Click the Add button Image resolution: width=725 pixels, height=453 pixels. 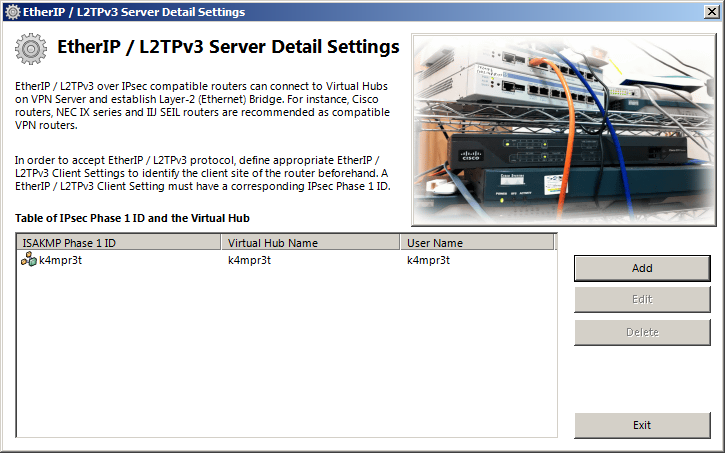[x=642, y=268]
